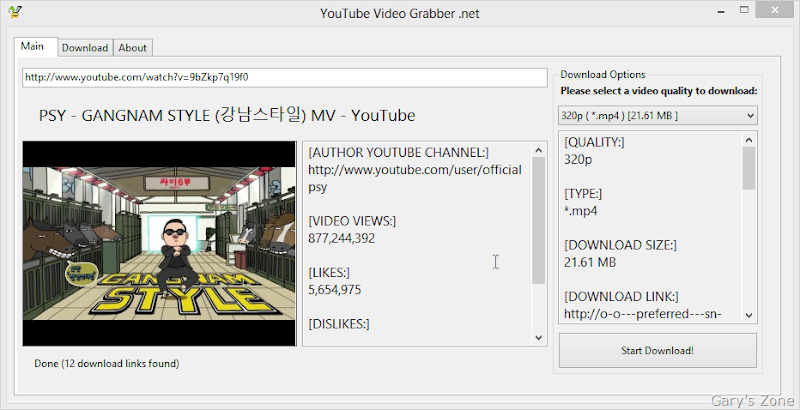Screen dimensions: 800x410
Task: Click the down arrow of the video info scrollbar
Action: tap(538, 338)
